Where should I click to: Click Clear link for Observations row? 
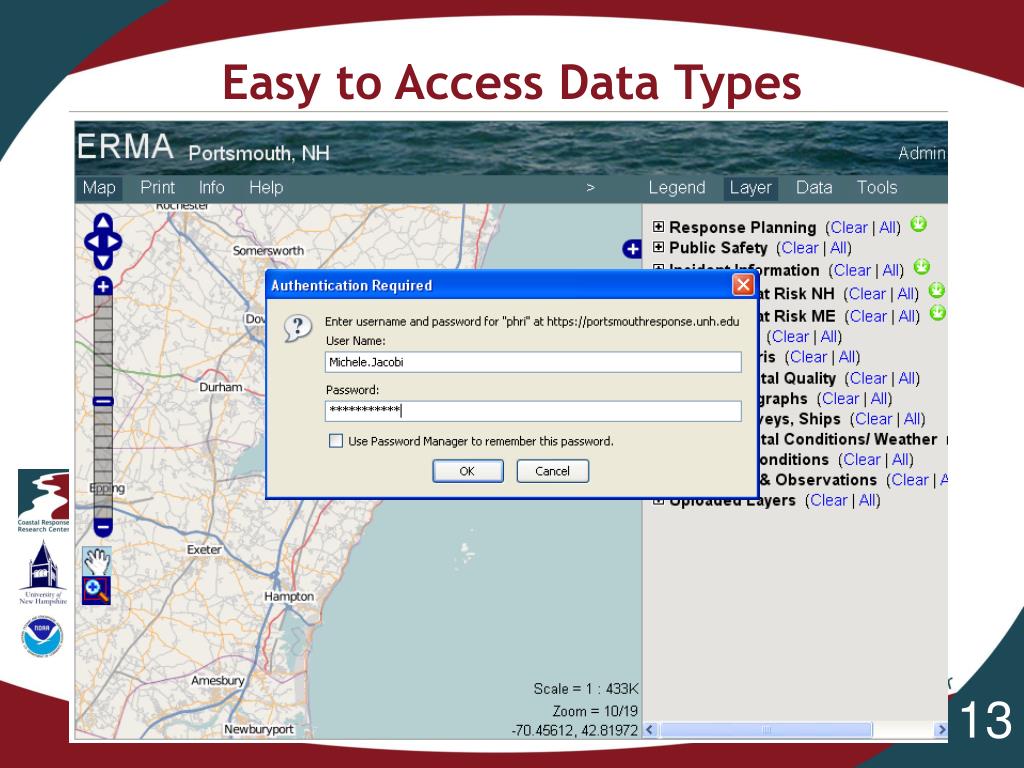910,480
